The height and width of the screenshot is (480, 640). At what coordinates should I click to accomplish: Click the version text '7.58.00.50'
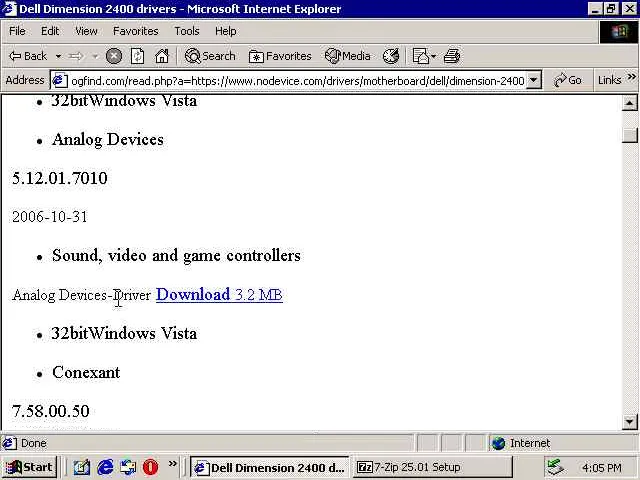pyautogui.click(x=50, y=411)
